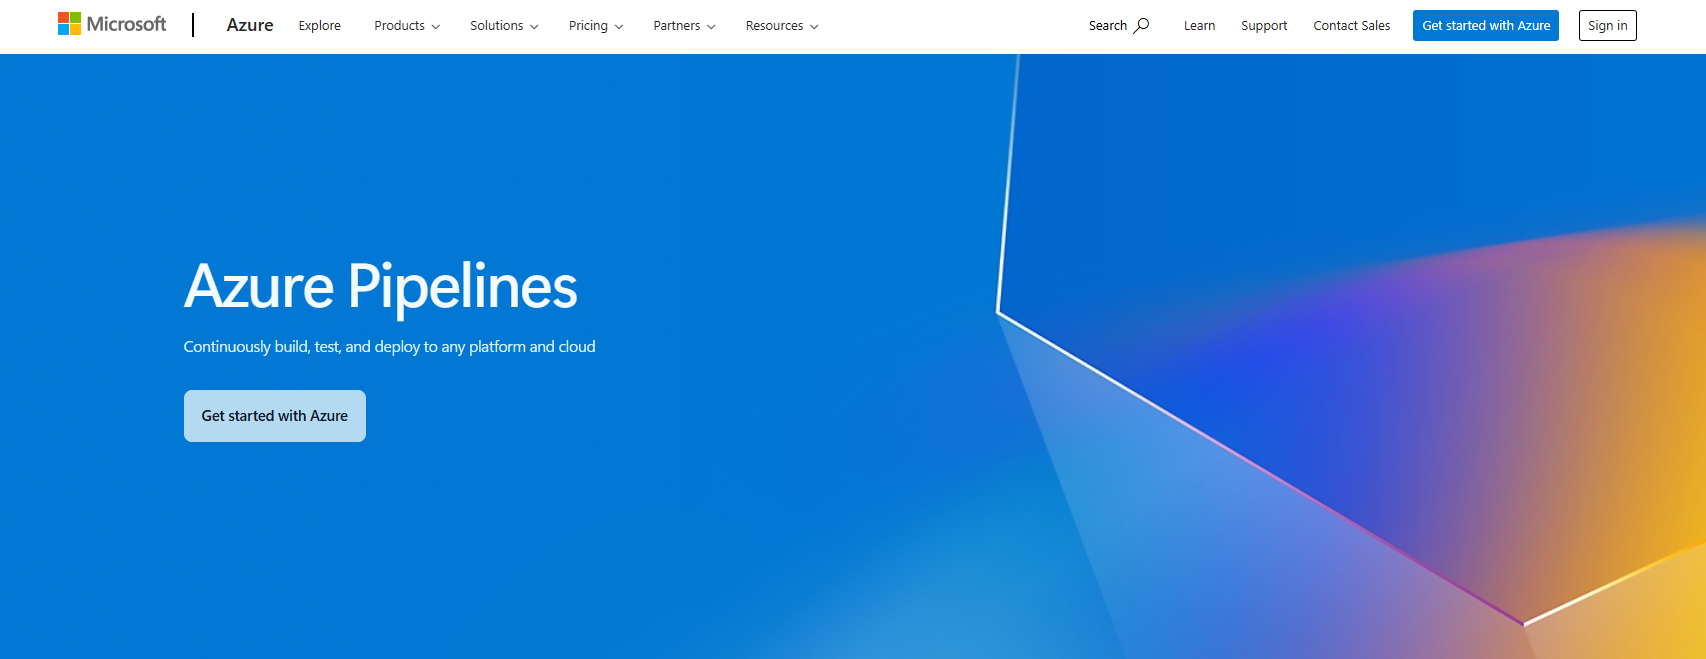Expand the Pricing dropdown
This screenshot has height=659, width=1706.
[596, 26]
